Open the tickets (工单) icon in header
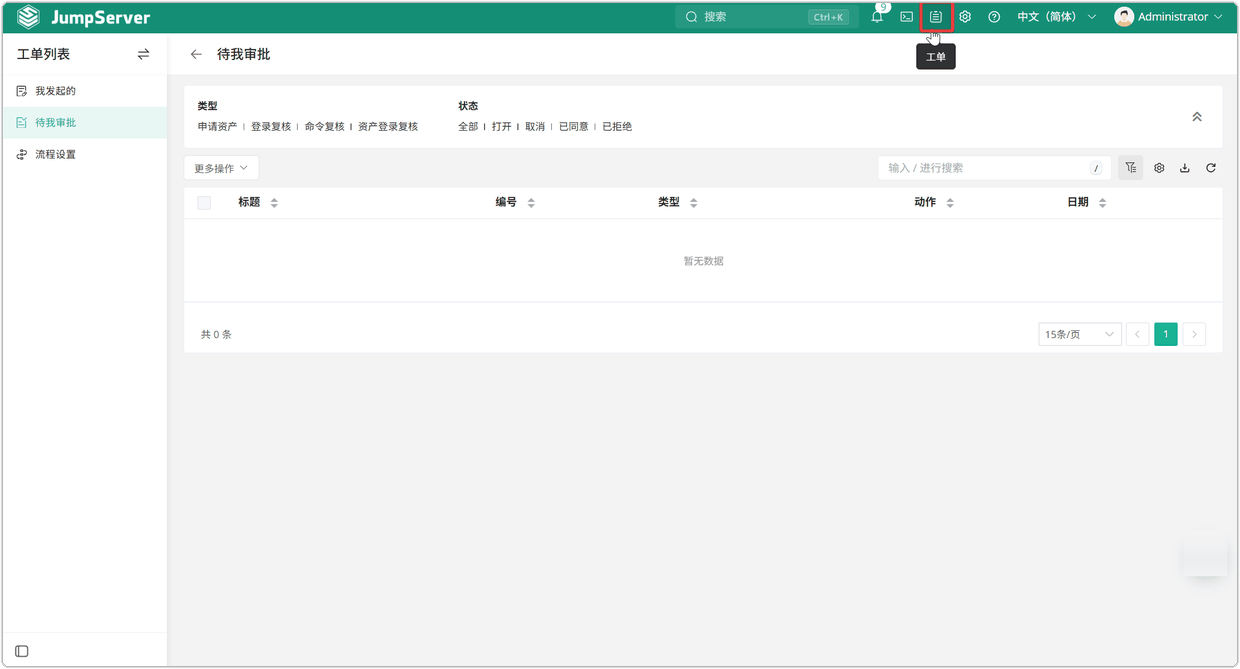This screenshot has height=669, width=1240. point(936,17)
